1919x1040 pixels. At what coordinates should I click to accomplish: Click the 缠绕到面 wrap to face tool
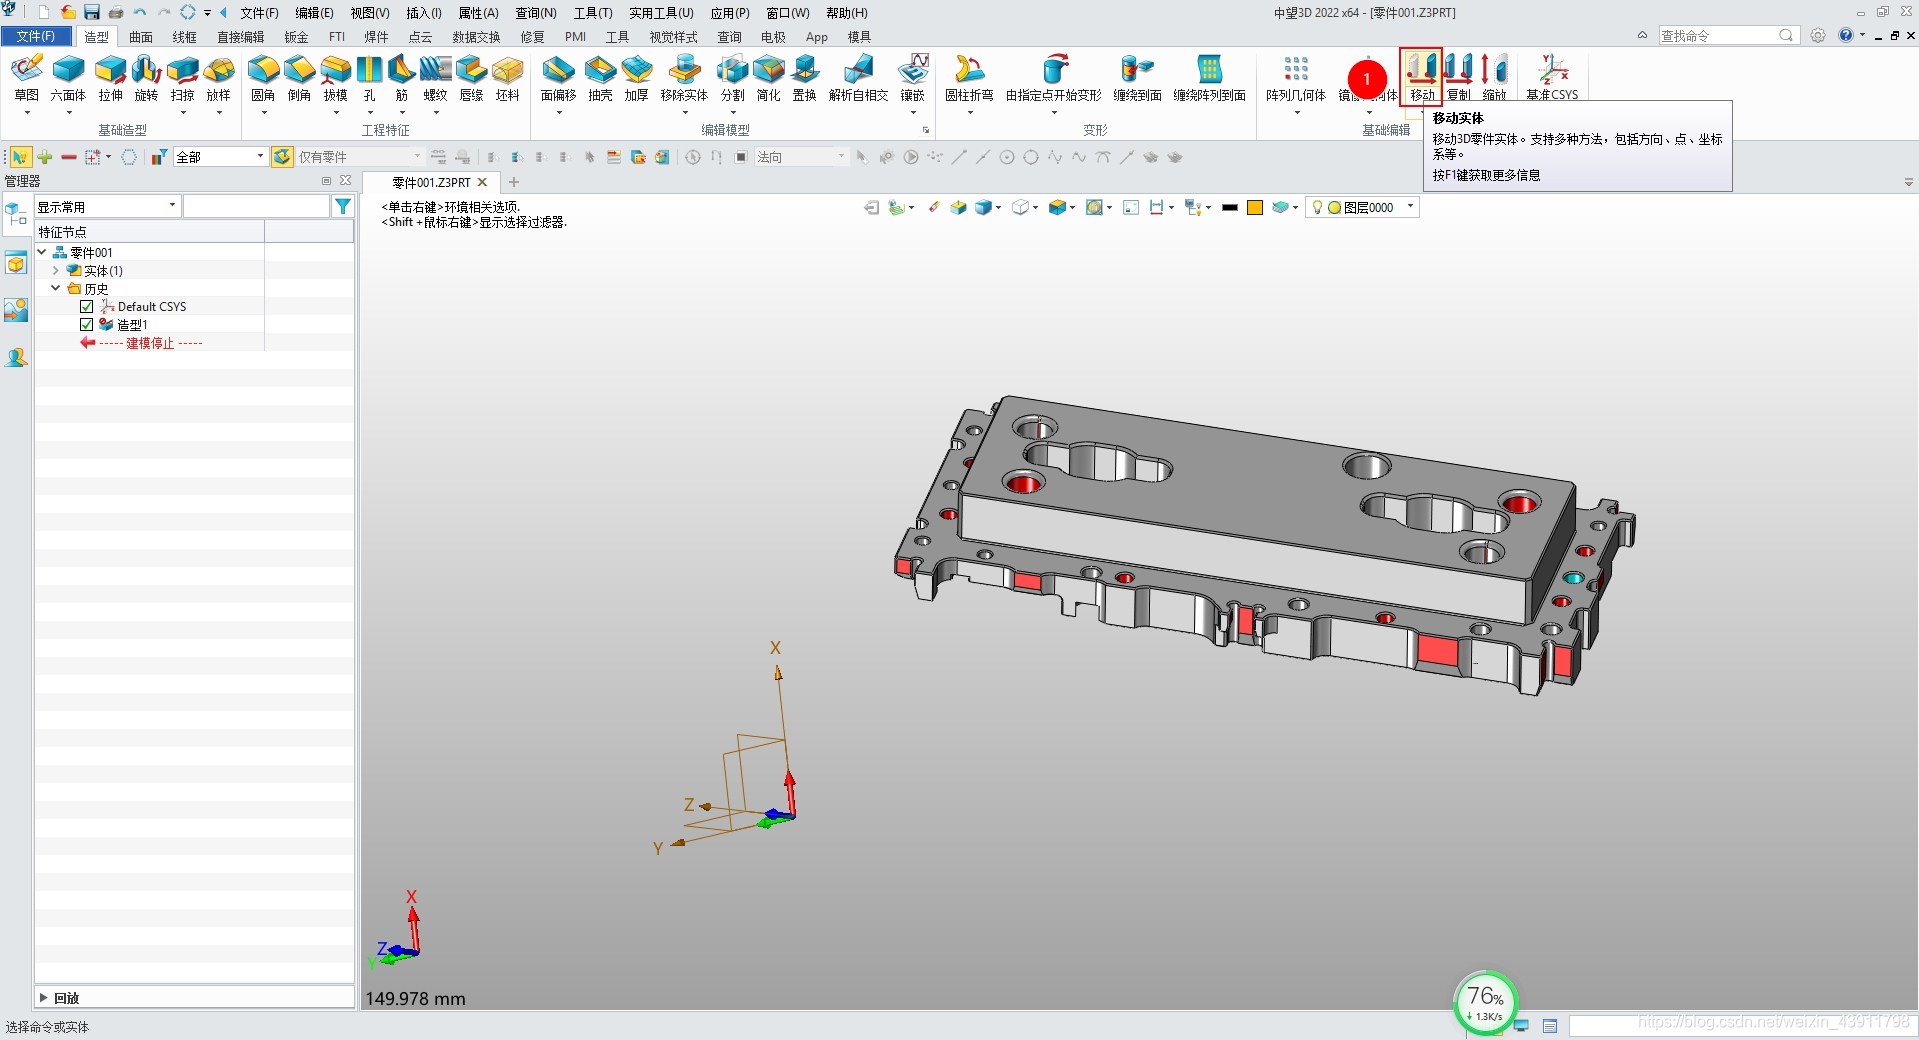point(1137,78)
